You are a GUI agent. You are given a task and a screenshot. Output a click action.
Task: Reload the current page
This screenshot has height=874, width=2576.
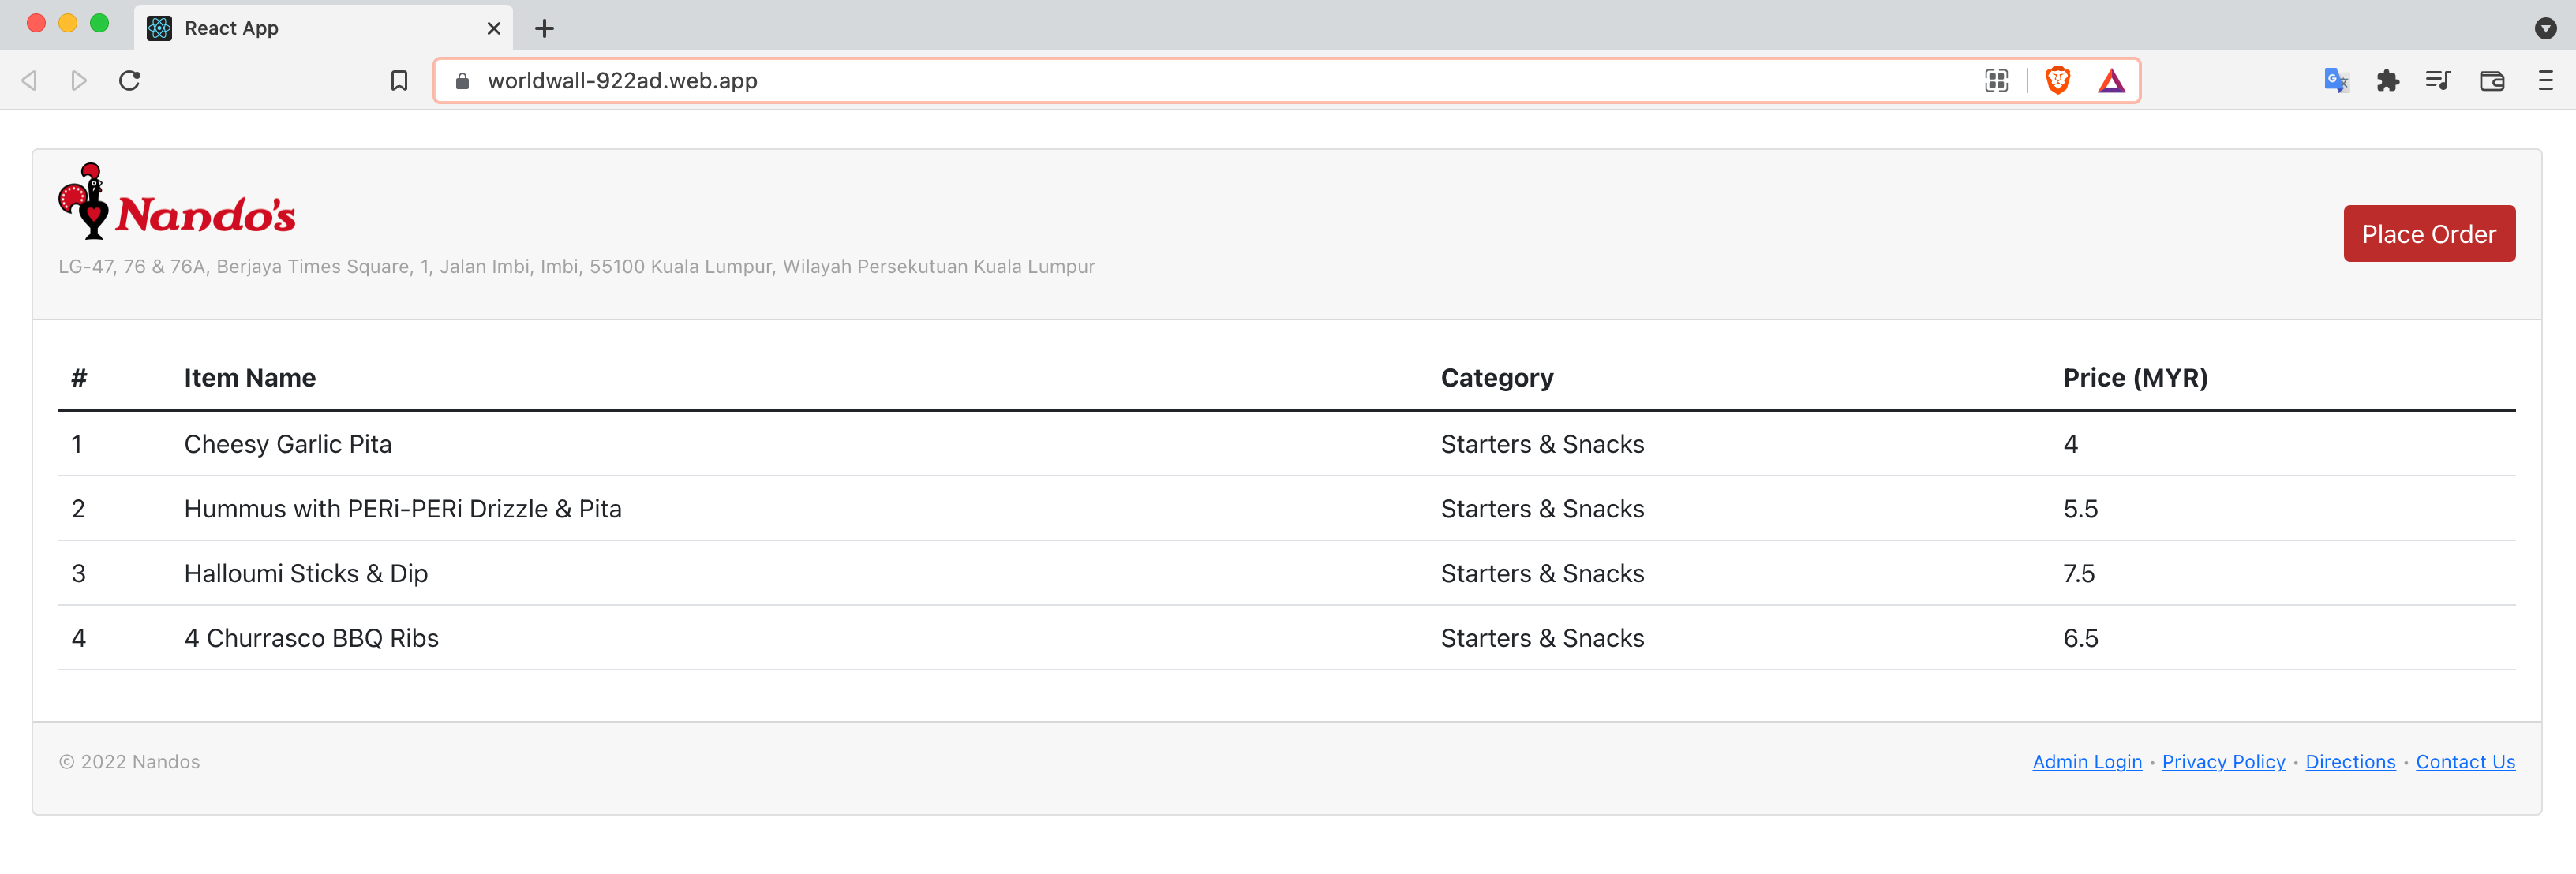pyautogui.click(x=130, y=80)
